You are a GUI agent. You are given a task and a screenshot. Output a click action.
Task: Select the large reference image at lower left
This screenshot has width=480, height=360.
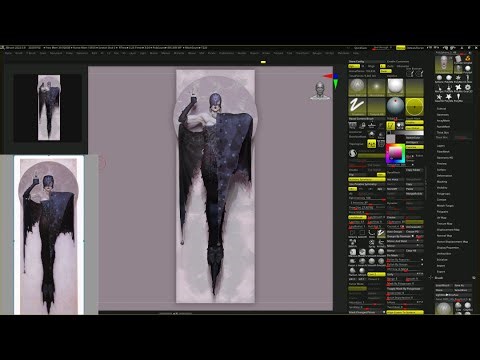click(49, 235)
